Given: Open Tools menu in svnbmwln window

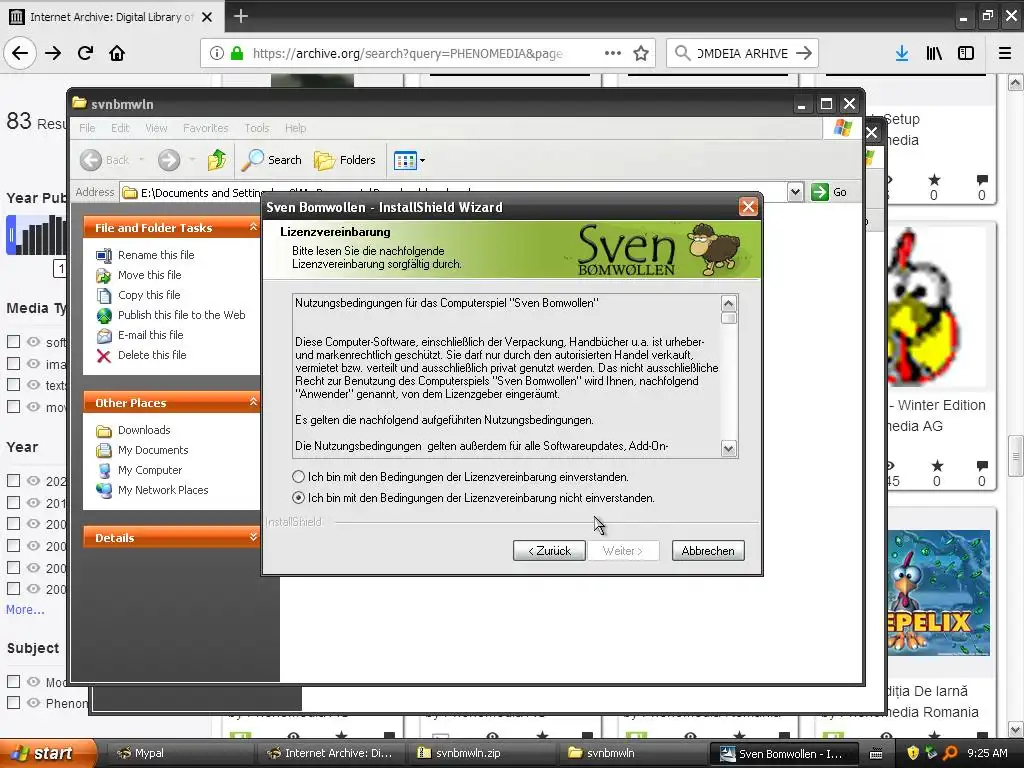Looking at the screenshot, I should click(x=257, y=128).
